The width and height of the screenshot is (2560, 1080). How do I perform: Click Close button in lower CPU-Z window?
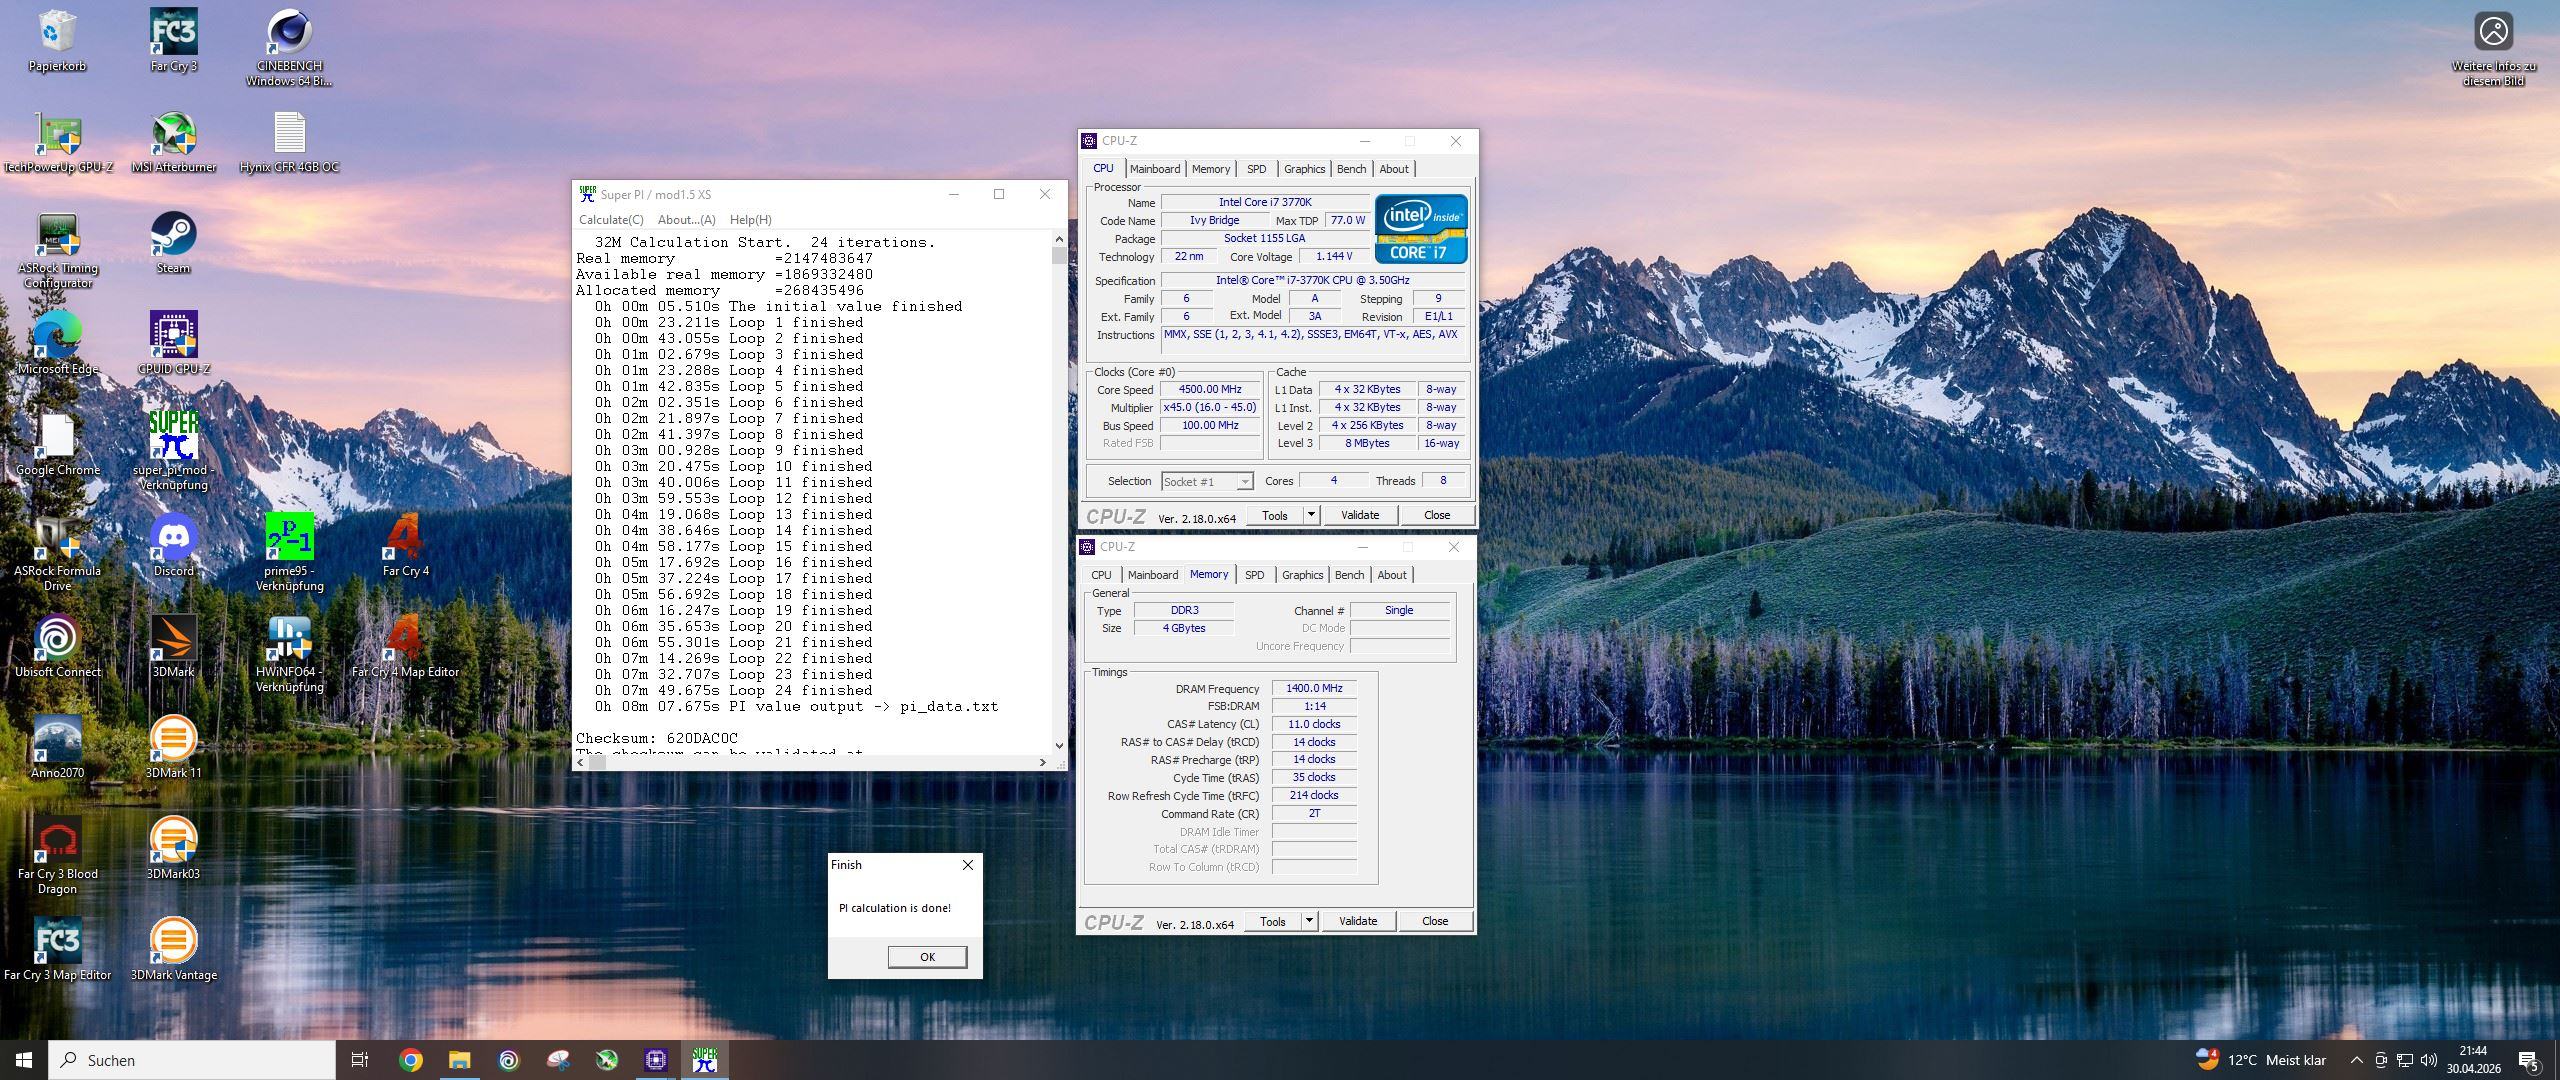point(1434,921)
